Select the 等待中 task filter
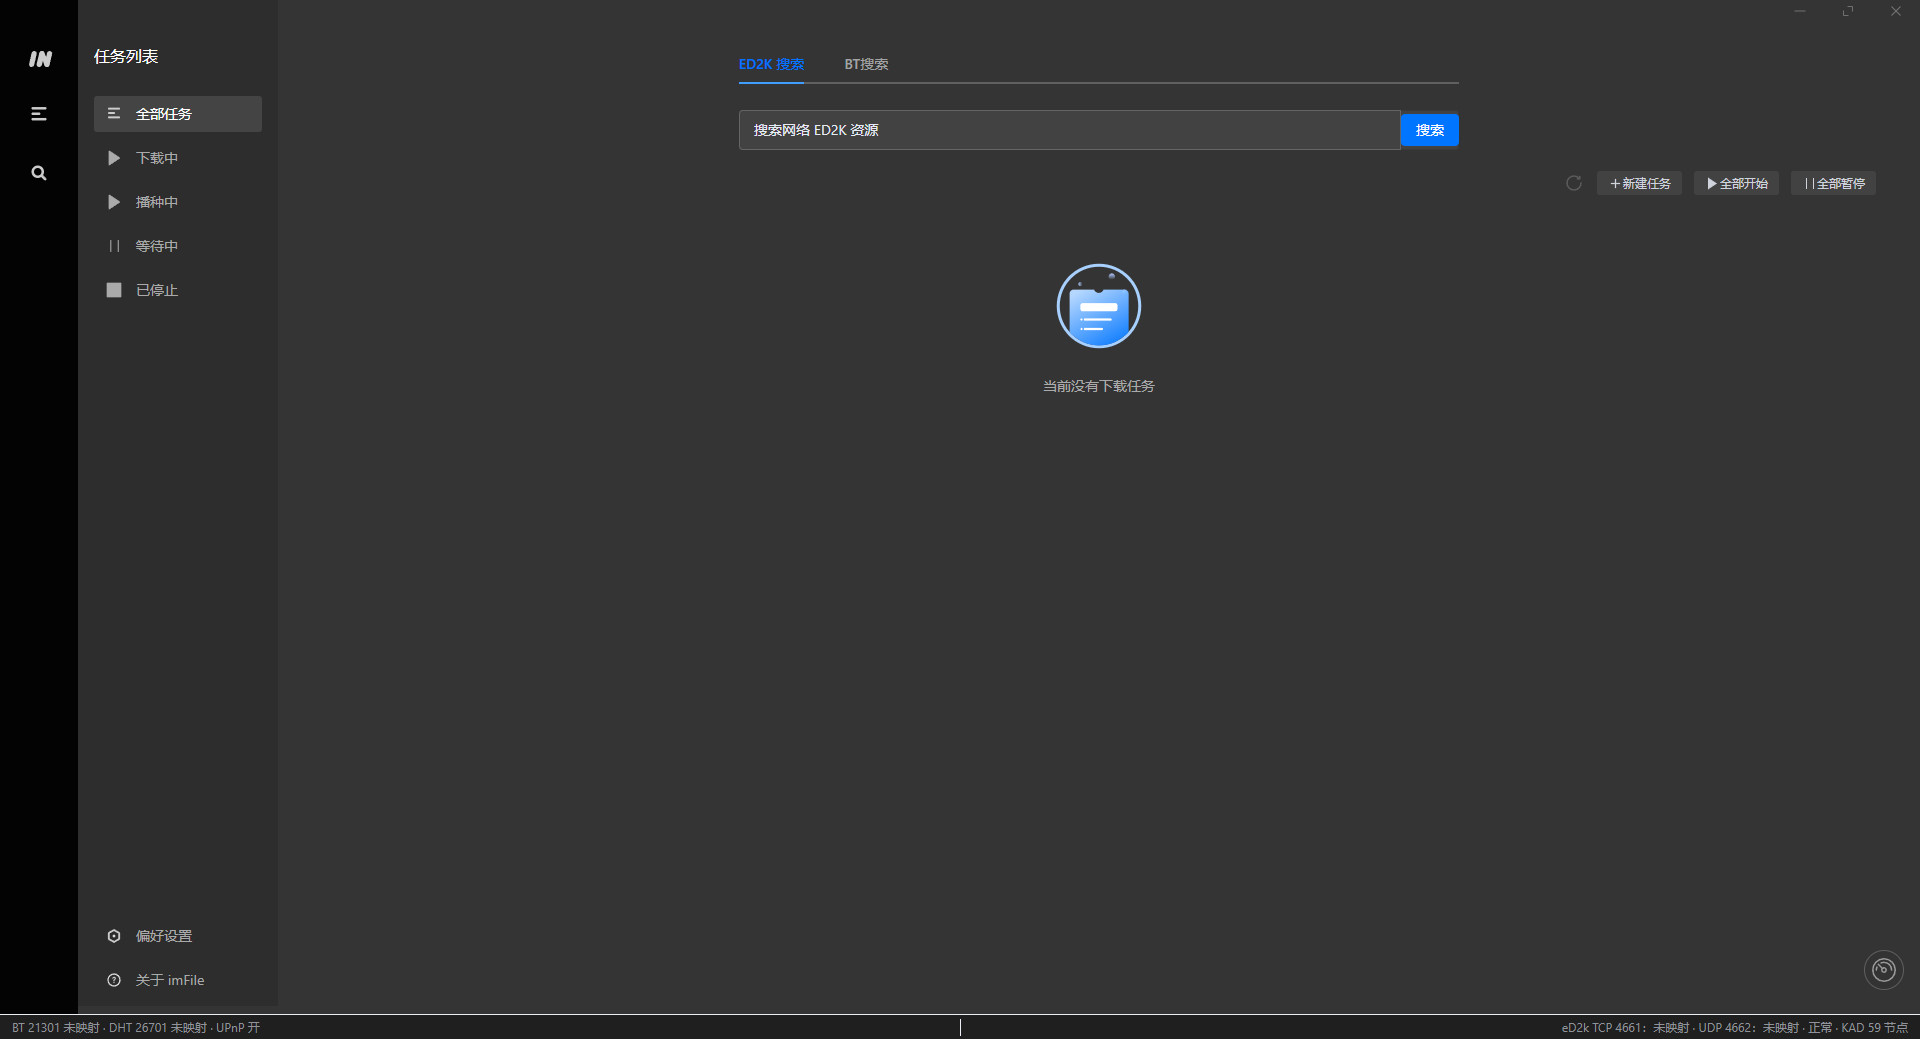 coord(178,246)
